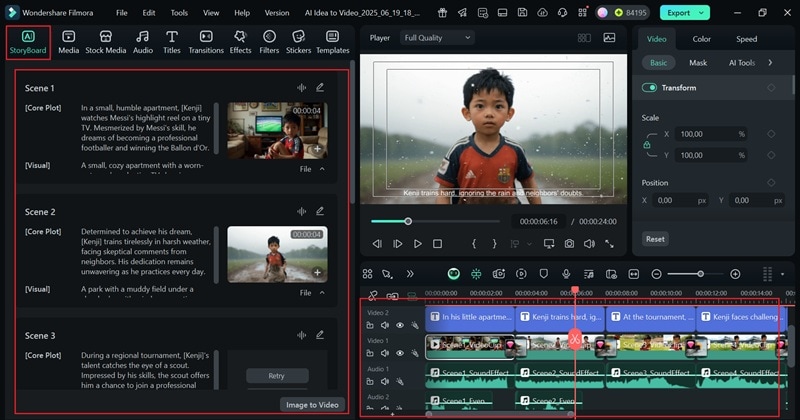
Task: Open the Titles panel
Action: click(x=171, y=42)
